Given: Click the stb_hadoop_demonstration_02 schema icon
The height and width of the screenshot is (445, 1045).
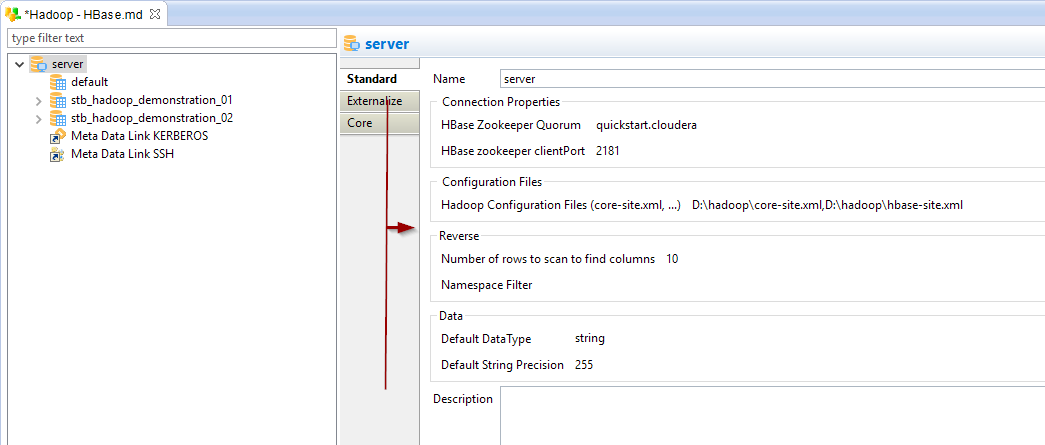Looking at the screenshot, I should pyautogui.click(x=58, y=119).
